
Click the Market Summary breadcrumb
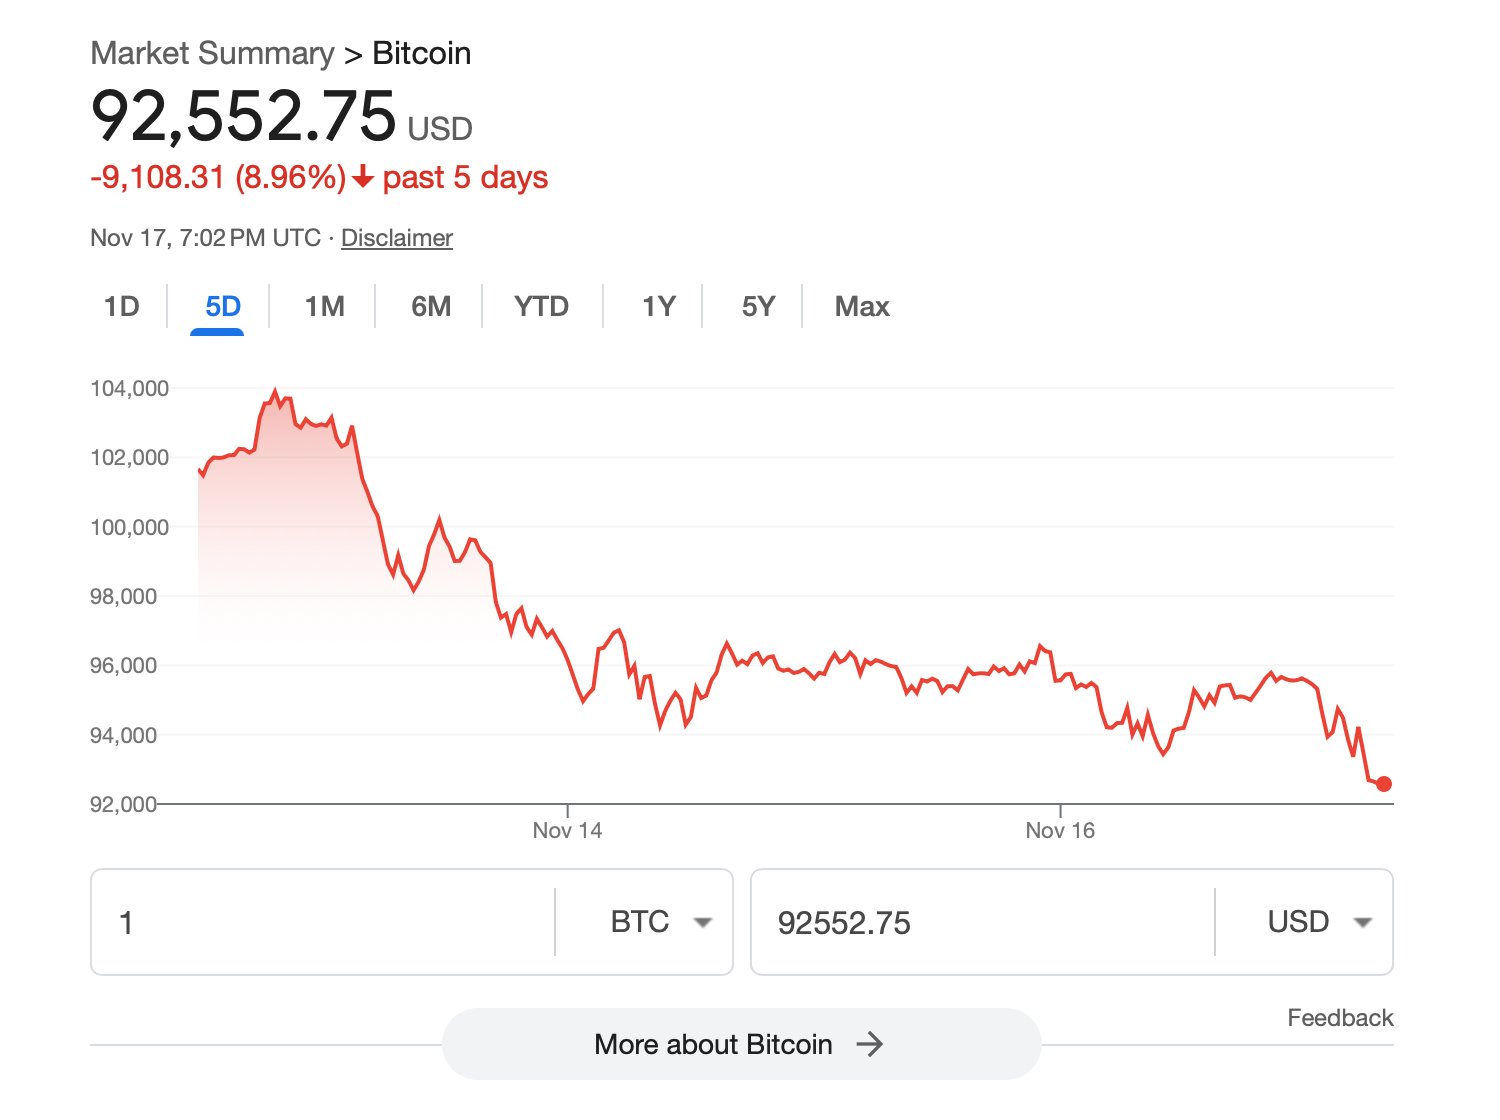[x=212, y=53]
